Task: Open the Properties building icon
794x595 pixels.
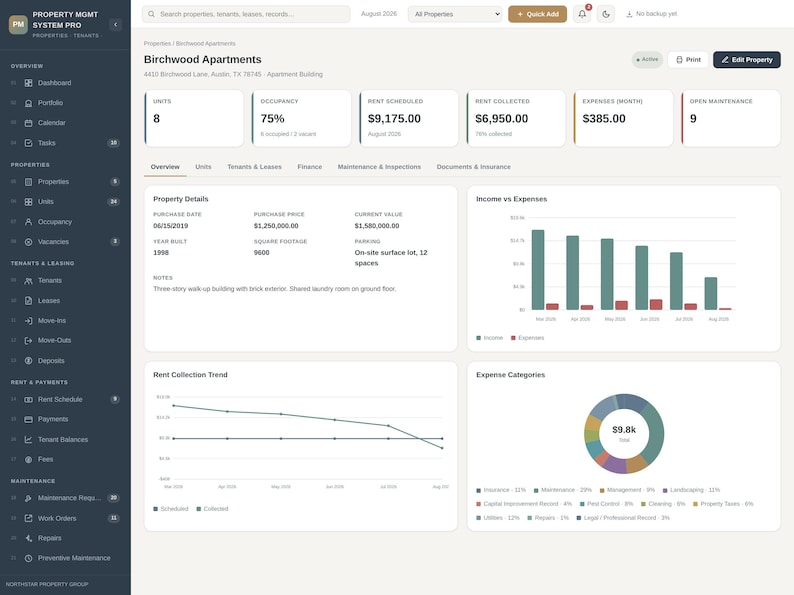Action: [x=28, y=181]
